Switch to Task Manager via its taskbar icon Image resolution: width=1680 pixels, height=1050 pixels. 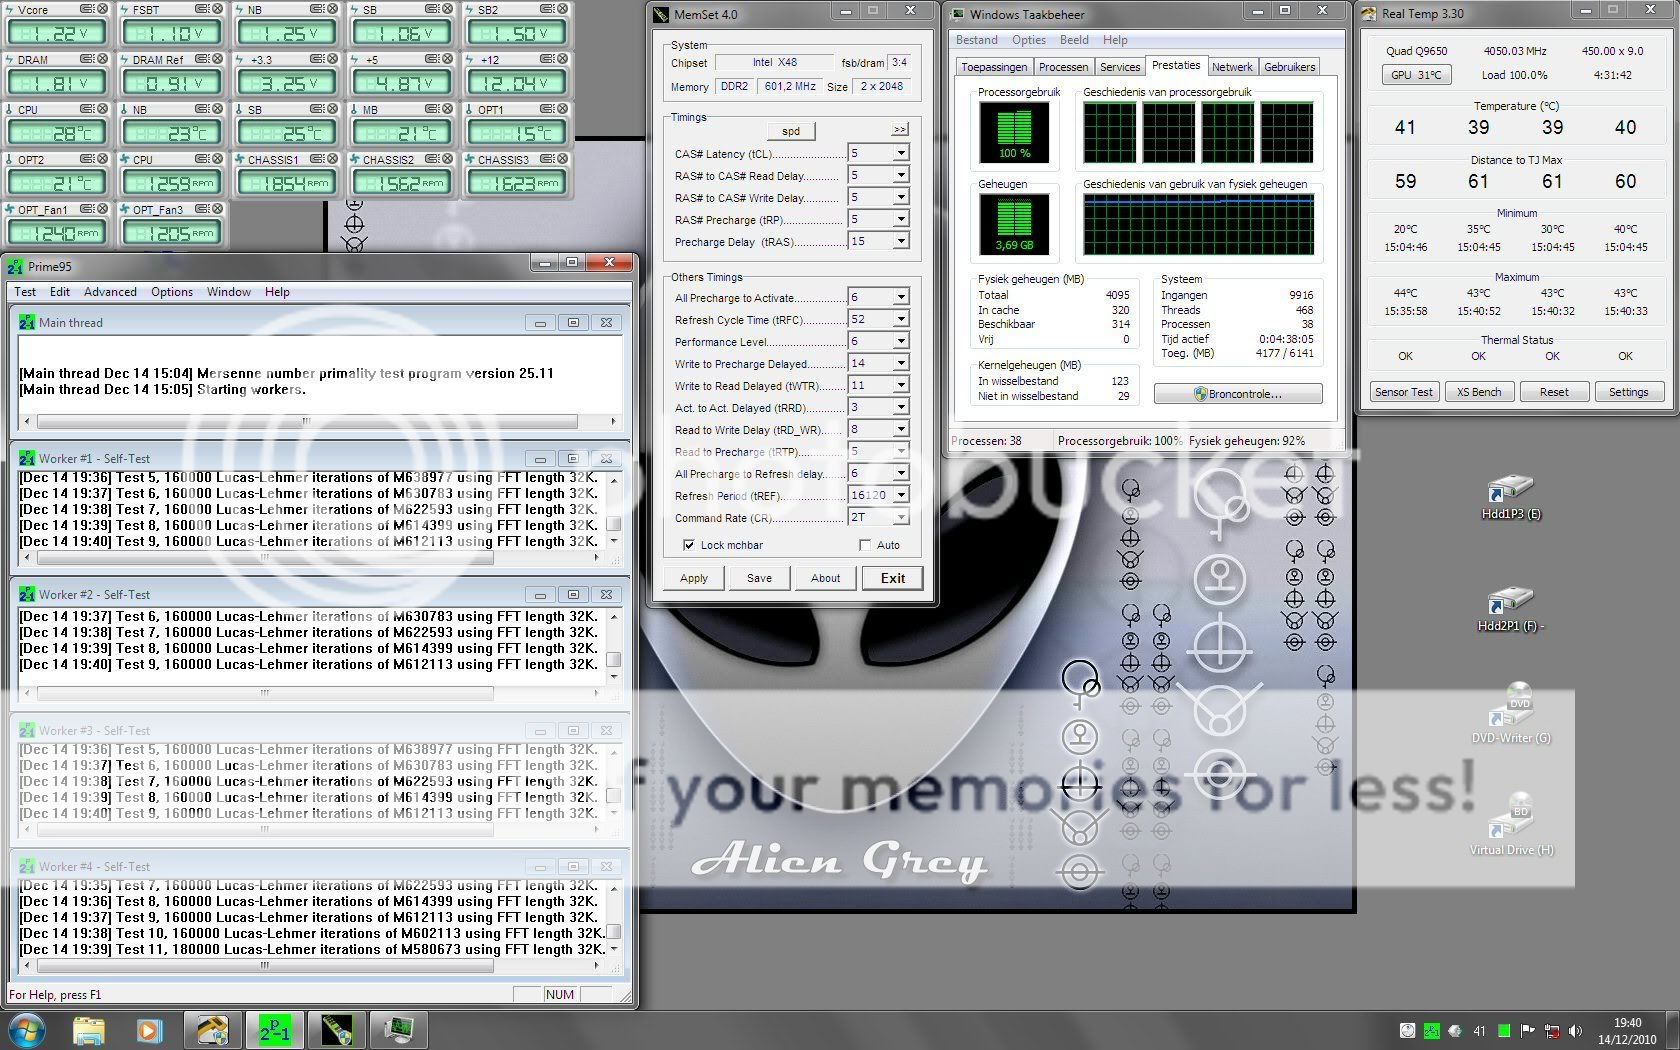point(399,1030)
